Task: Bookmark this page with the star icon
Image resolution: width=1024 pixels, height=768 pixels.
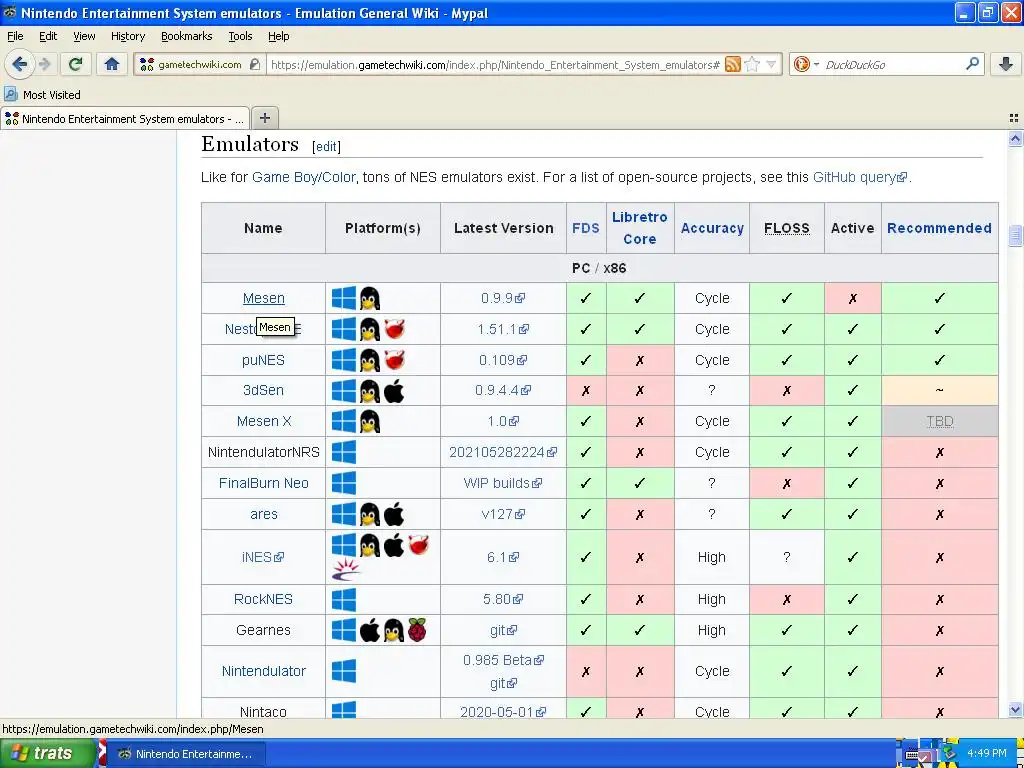Action: 752,65
